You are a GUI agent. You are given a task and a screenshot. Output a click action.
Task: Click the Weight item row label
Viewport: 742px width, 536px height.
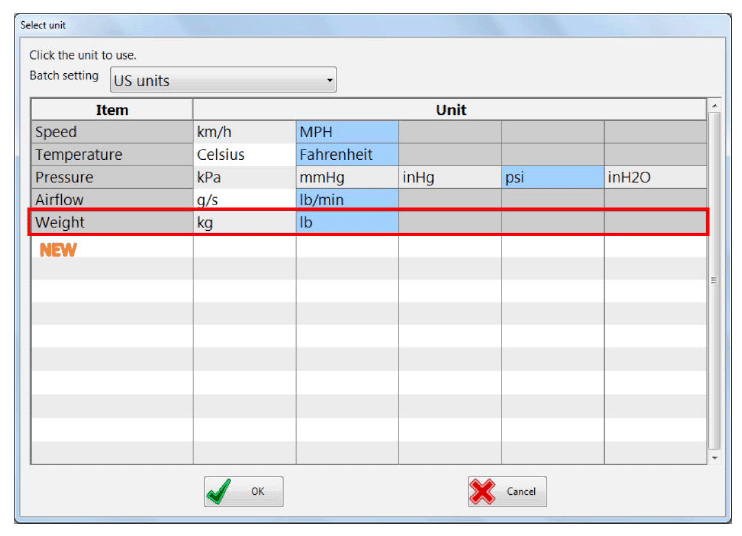(112, 223)
